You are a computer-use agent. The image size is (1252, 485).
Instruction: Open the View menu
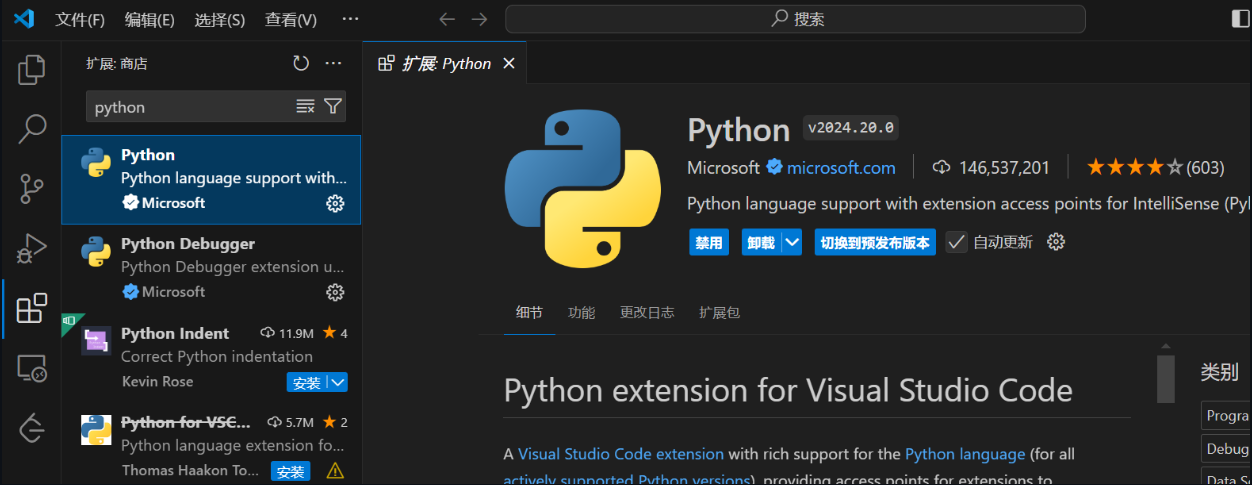[291, 19]
